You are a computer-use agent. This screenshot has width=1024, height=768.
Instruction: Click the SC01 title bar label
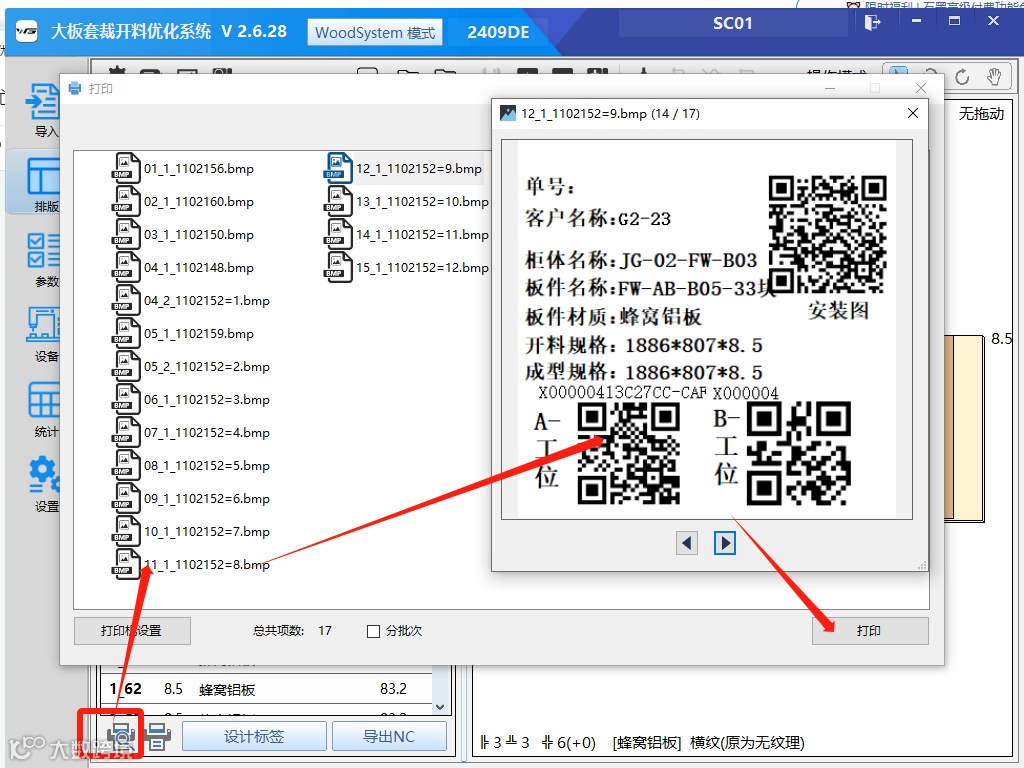[733, 24]
